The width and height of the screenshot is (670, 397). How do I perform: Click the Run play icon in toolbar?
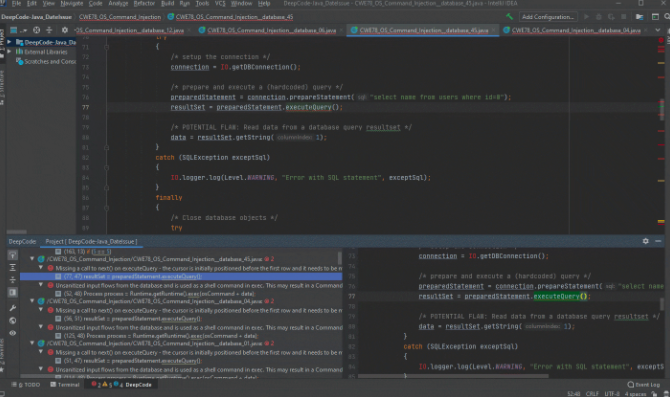click(x=586, y=17)
